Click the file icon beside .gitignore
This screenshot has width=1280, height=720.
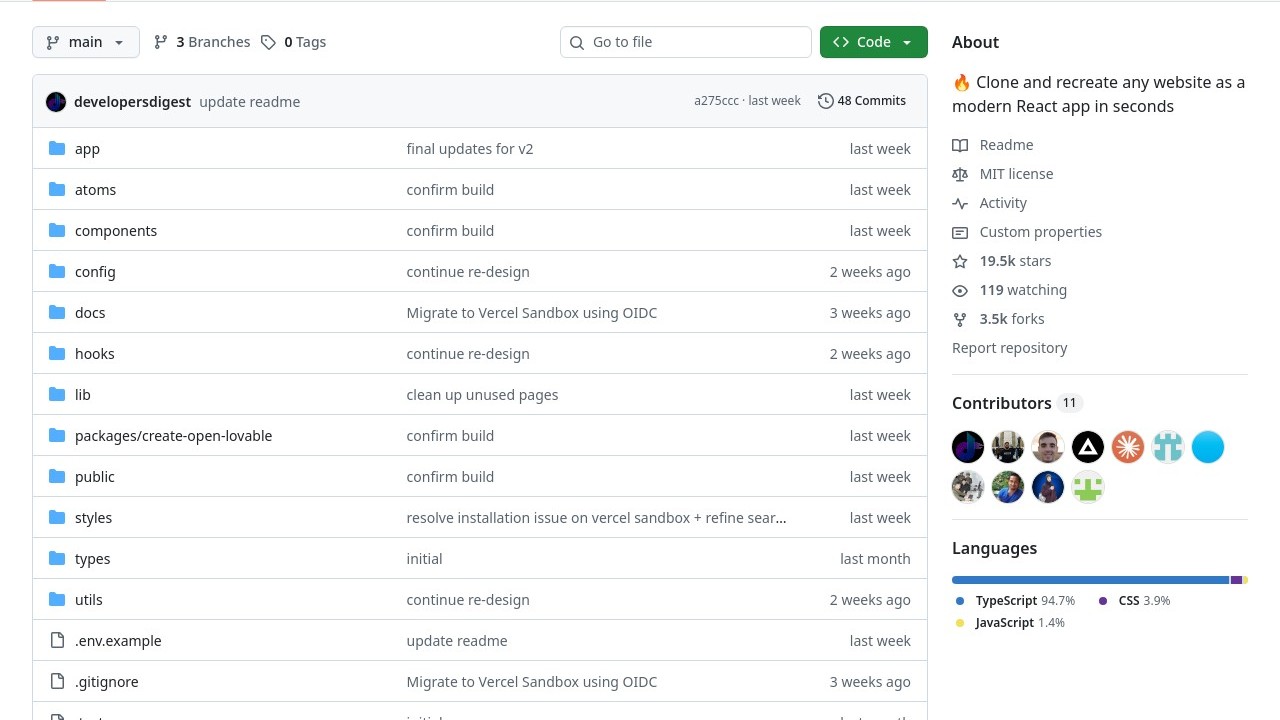57,682
